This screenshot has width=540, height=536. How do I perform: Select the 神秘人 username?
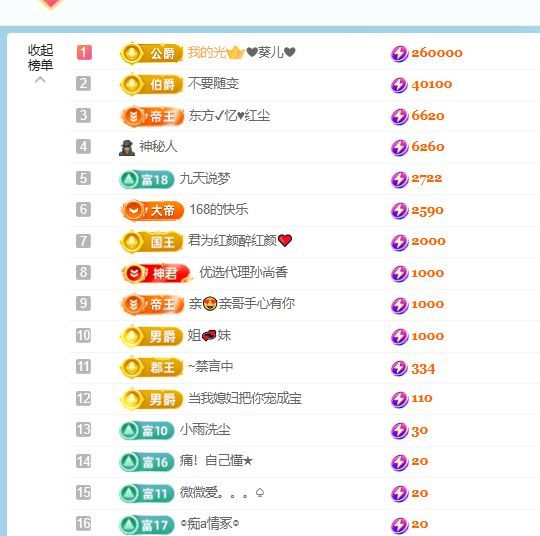tap(158, 147)
